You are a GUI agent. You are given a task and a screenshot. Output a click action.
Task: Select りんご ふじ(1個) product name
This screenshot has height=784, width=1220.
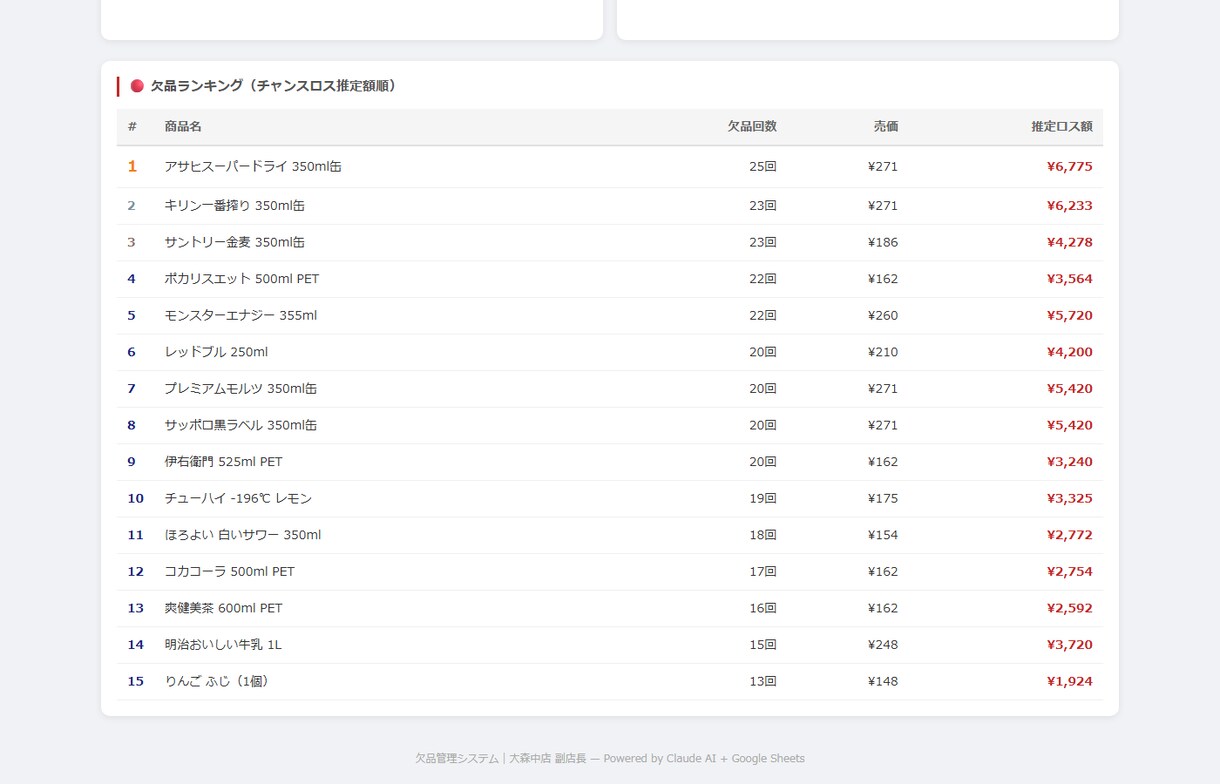[217, 682]
